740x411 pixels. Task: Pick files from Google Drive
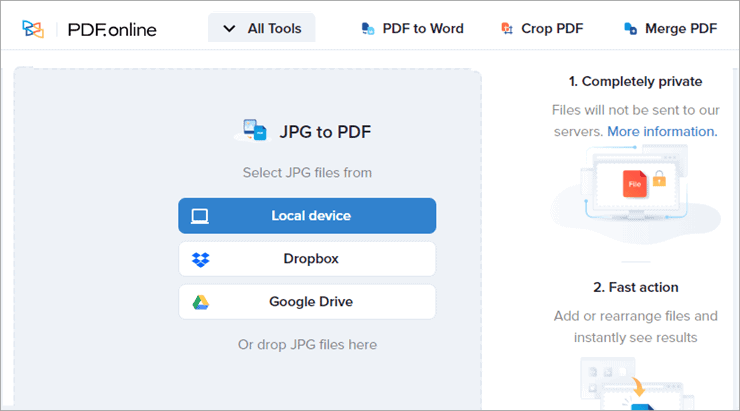pos(310,302)
